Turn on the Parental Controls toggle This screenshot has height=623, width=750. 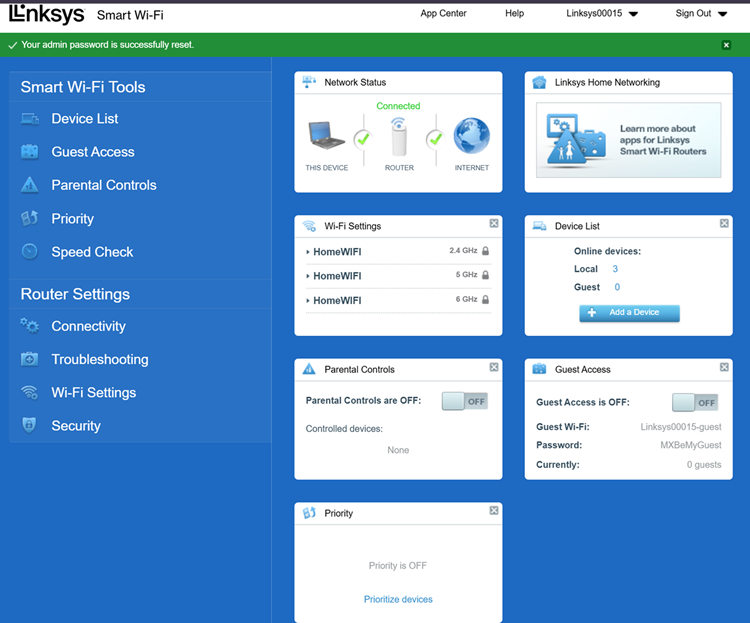coord(464,401)
